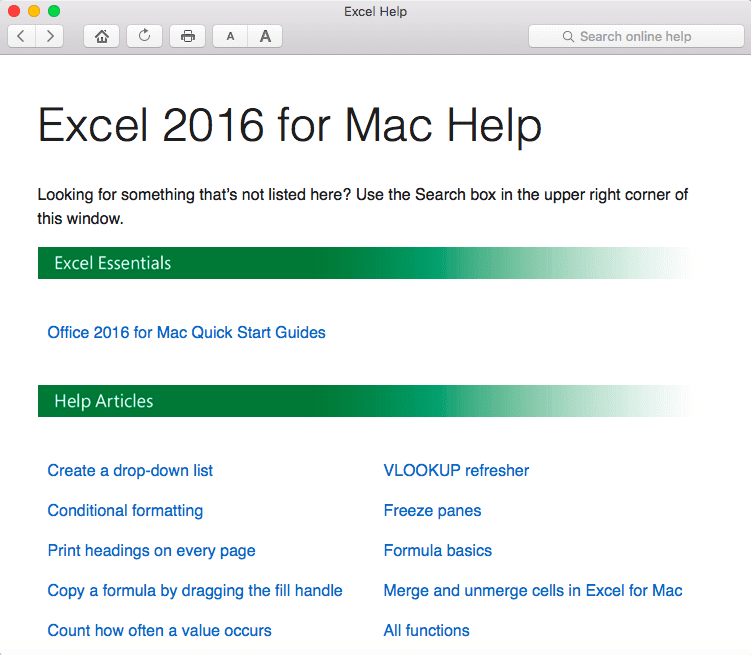Screen dimensions: 751x655
Task: Click the Reload page icon
Action: [144, 36]
